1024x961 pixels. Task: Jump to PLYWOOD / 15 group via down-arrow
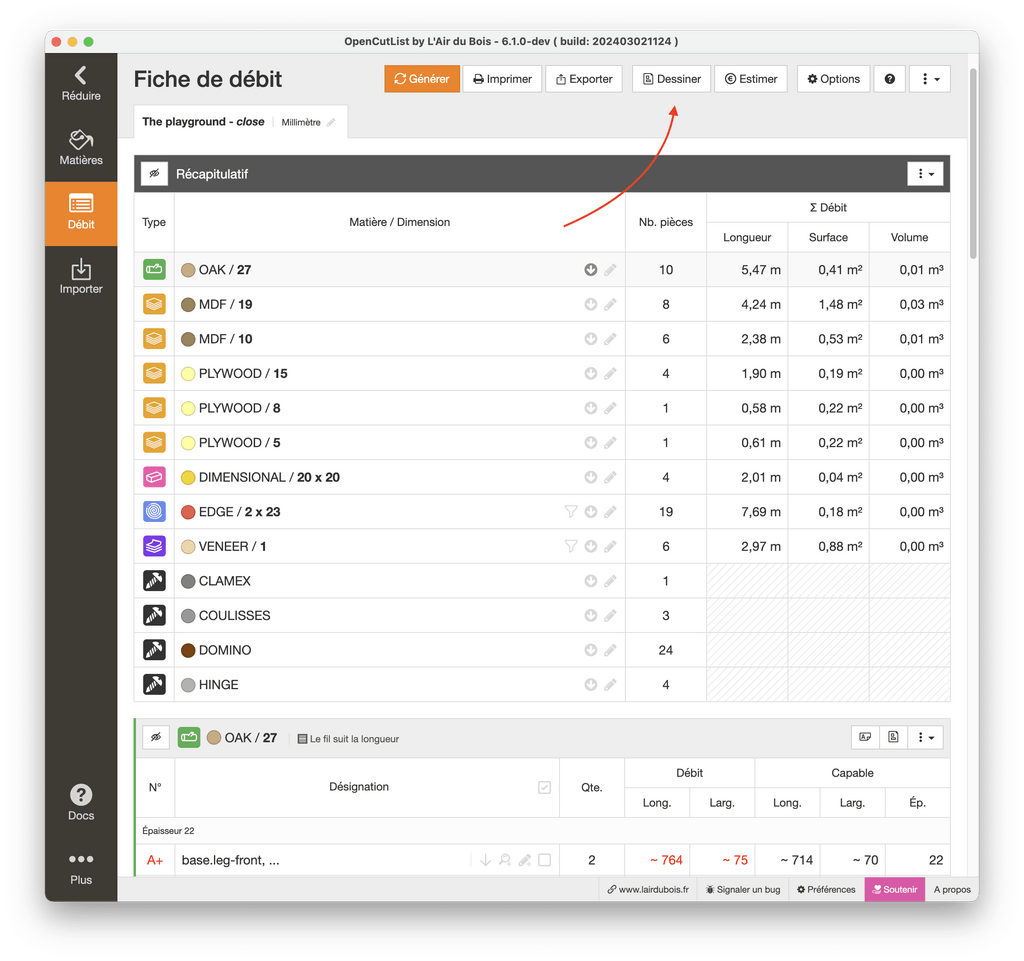590,373
